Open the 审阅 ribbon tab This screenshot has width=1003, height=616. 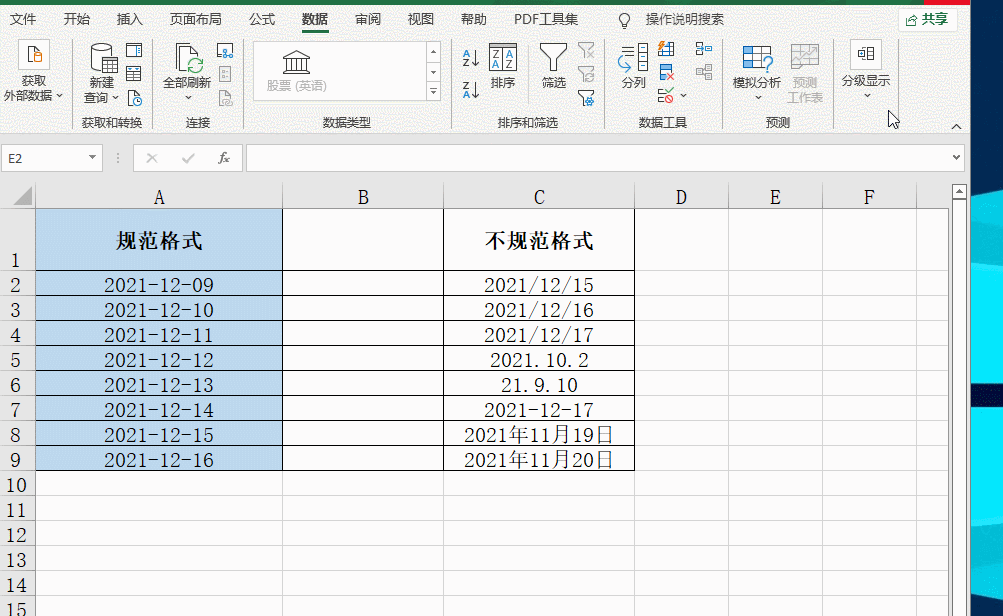[x=368, y=18]
